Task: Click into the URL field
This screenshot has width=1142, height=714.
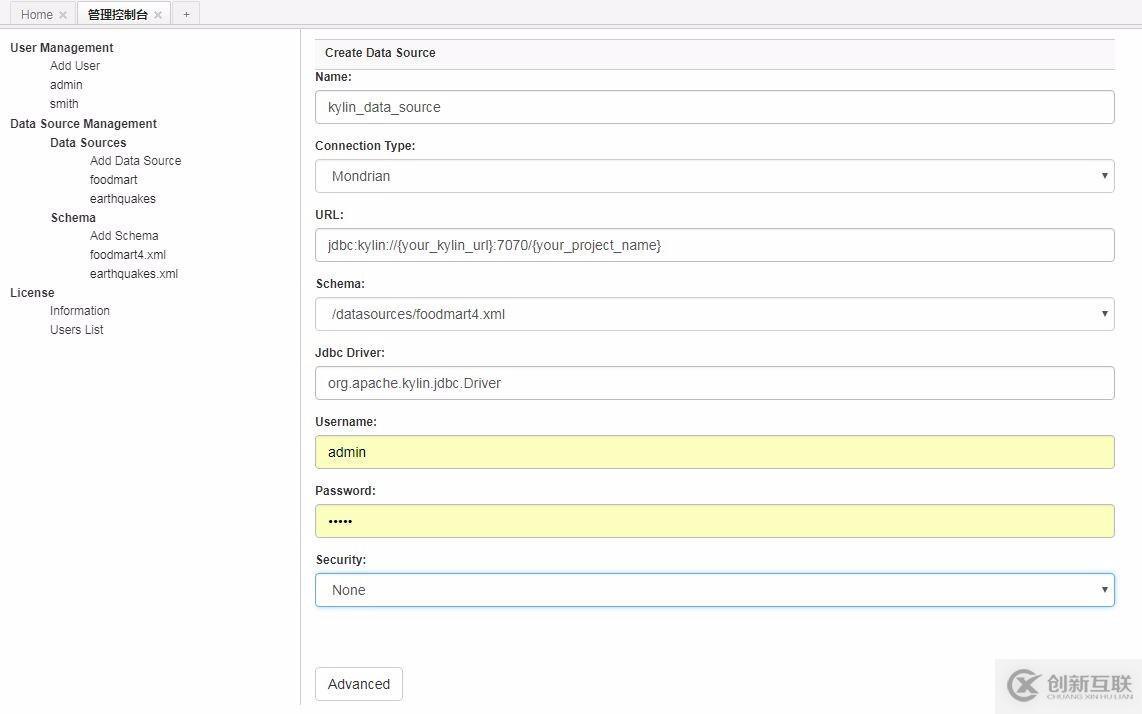Action: click(714, 245)
